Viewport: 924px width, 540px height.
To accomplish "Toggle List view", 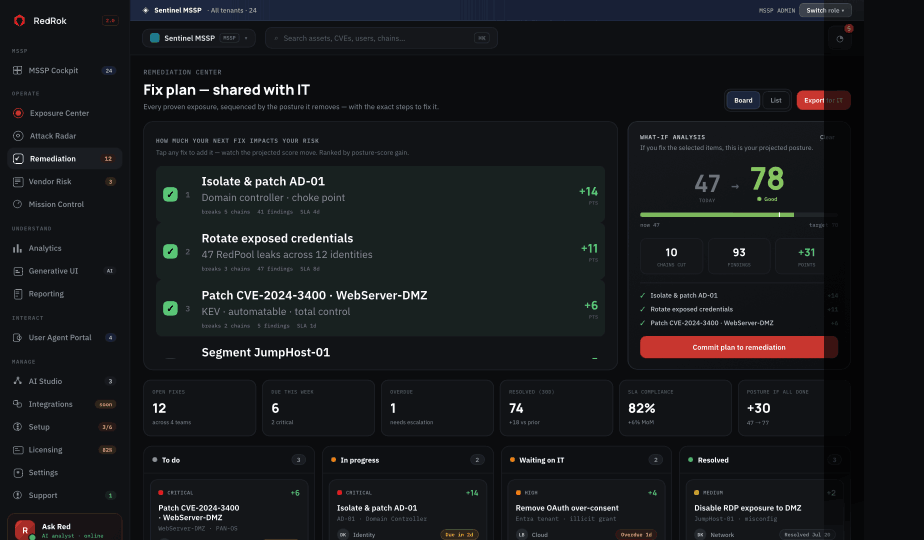I will [x=776, y=100].
